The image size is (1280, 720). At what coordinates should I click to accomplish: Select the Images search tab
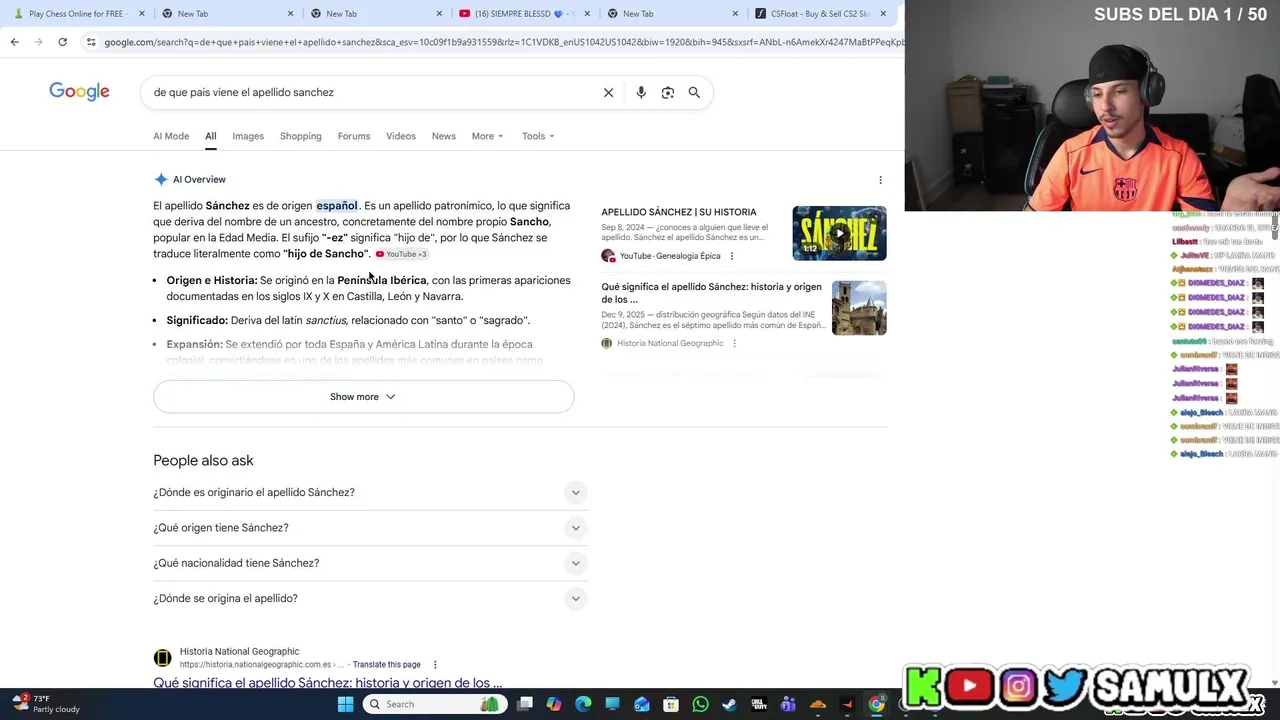[x=248, y=136]
